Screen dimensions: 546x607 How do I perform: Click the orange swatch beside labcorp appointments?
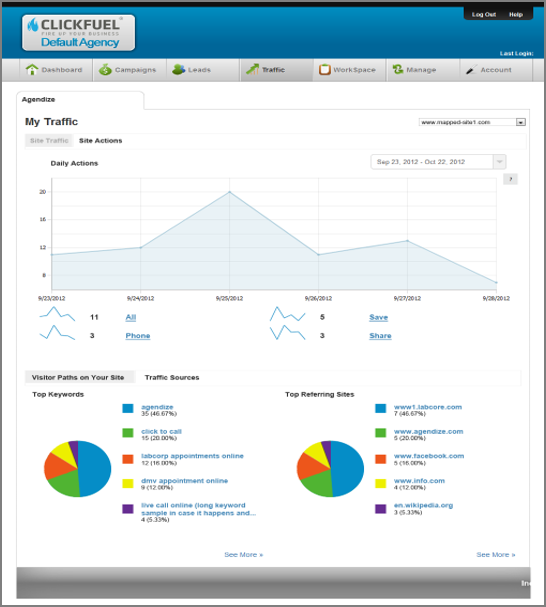128,459
